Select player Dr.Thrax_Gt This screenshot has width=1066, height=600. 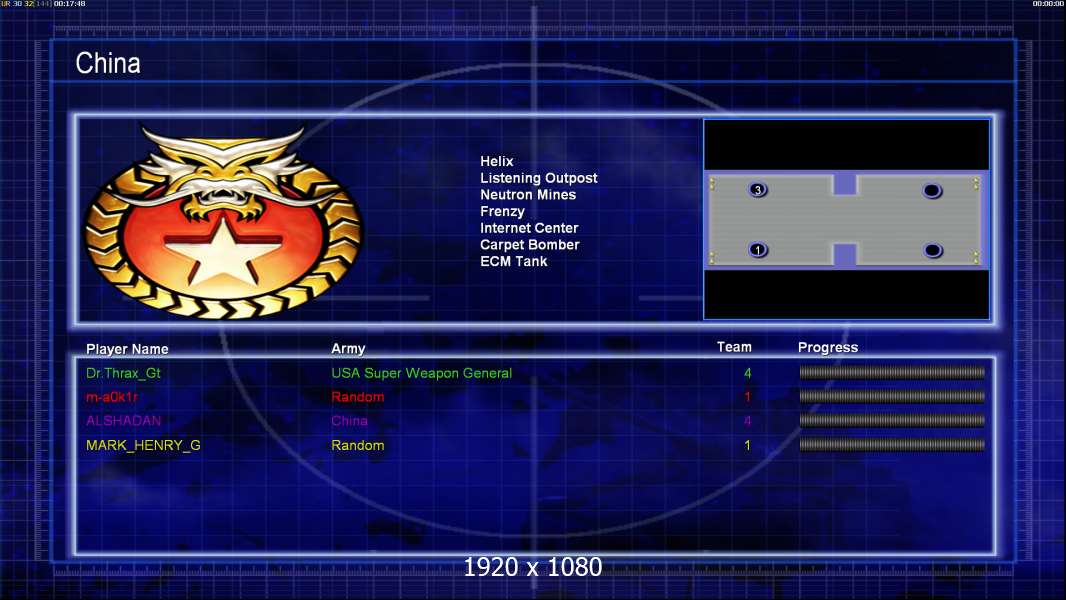[123, 373]
